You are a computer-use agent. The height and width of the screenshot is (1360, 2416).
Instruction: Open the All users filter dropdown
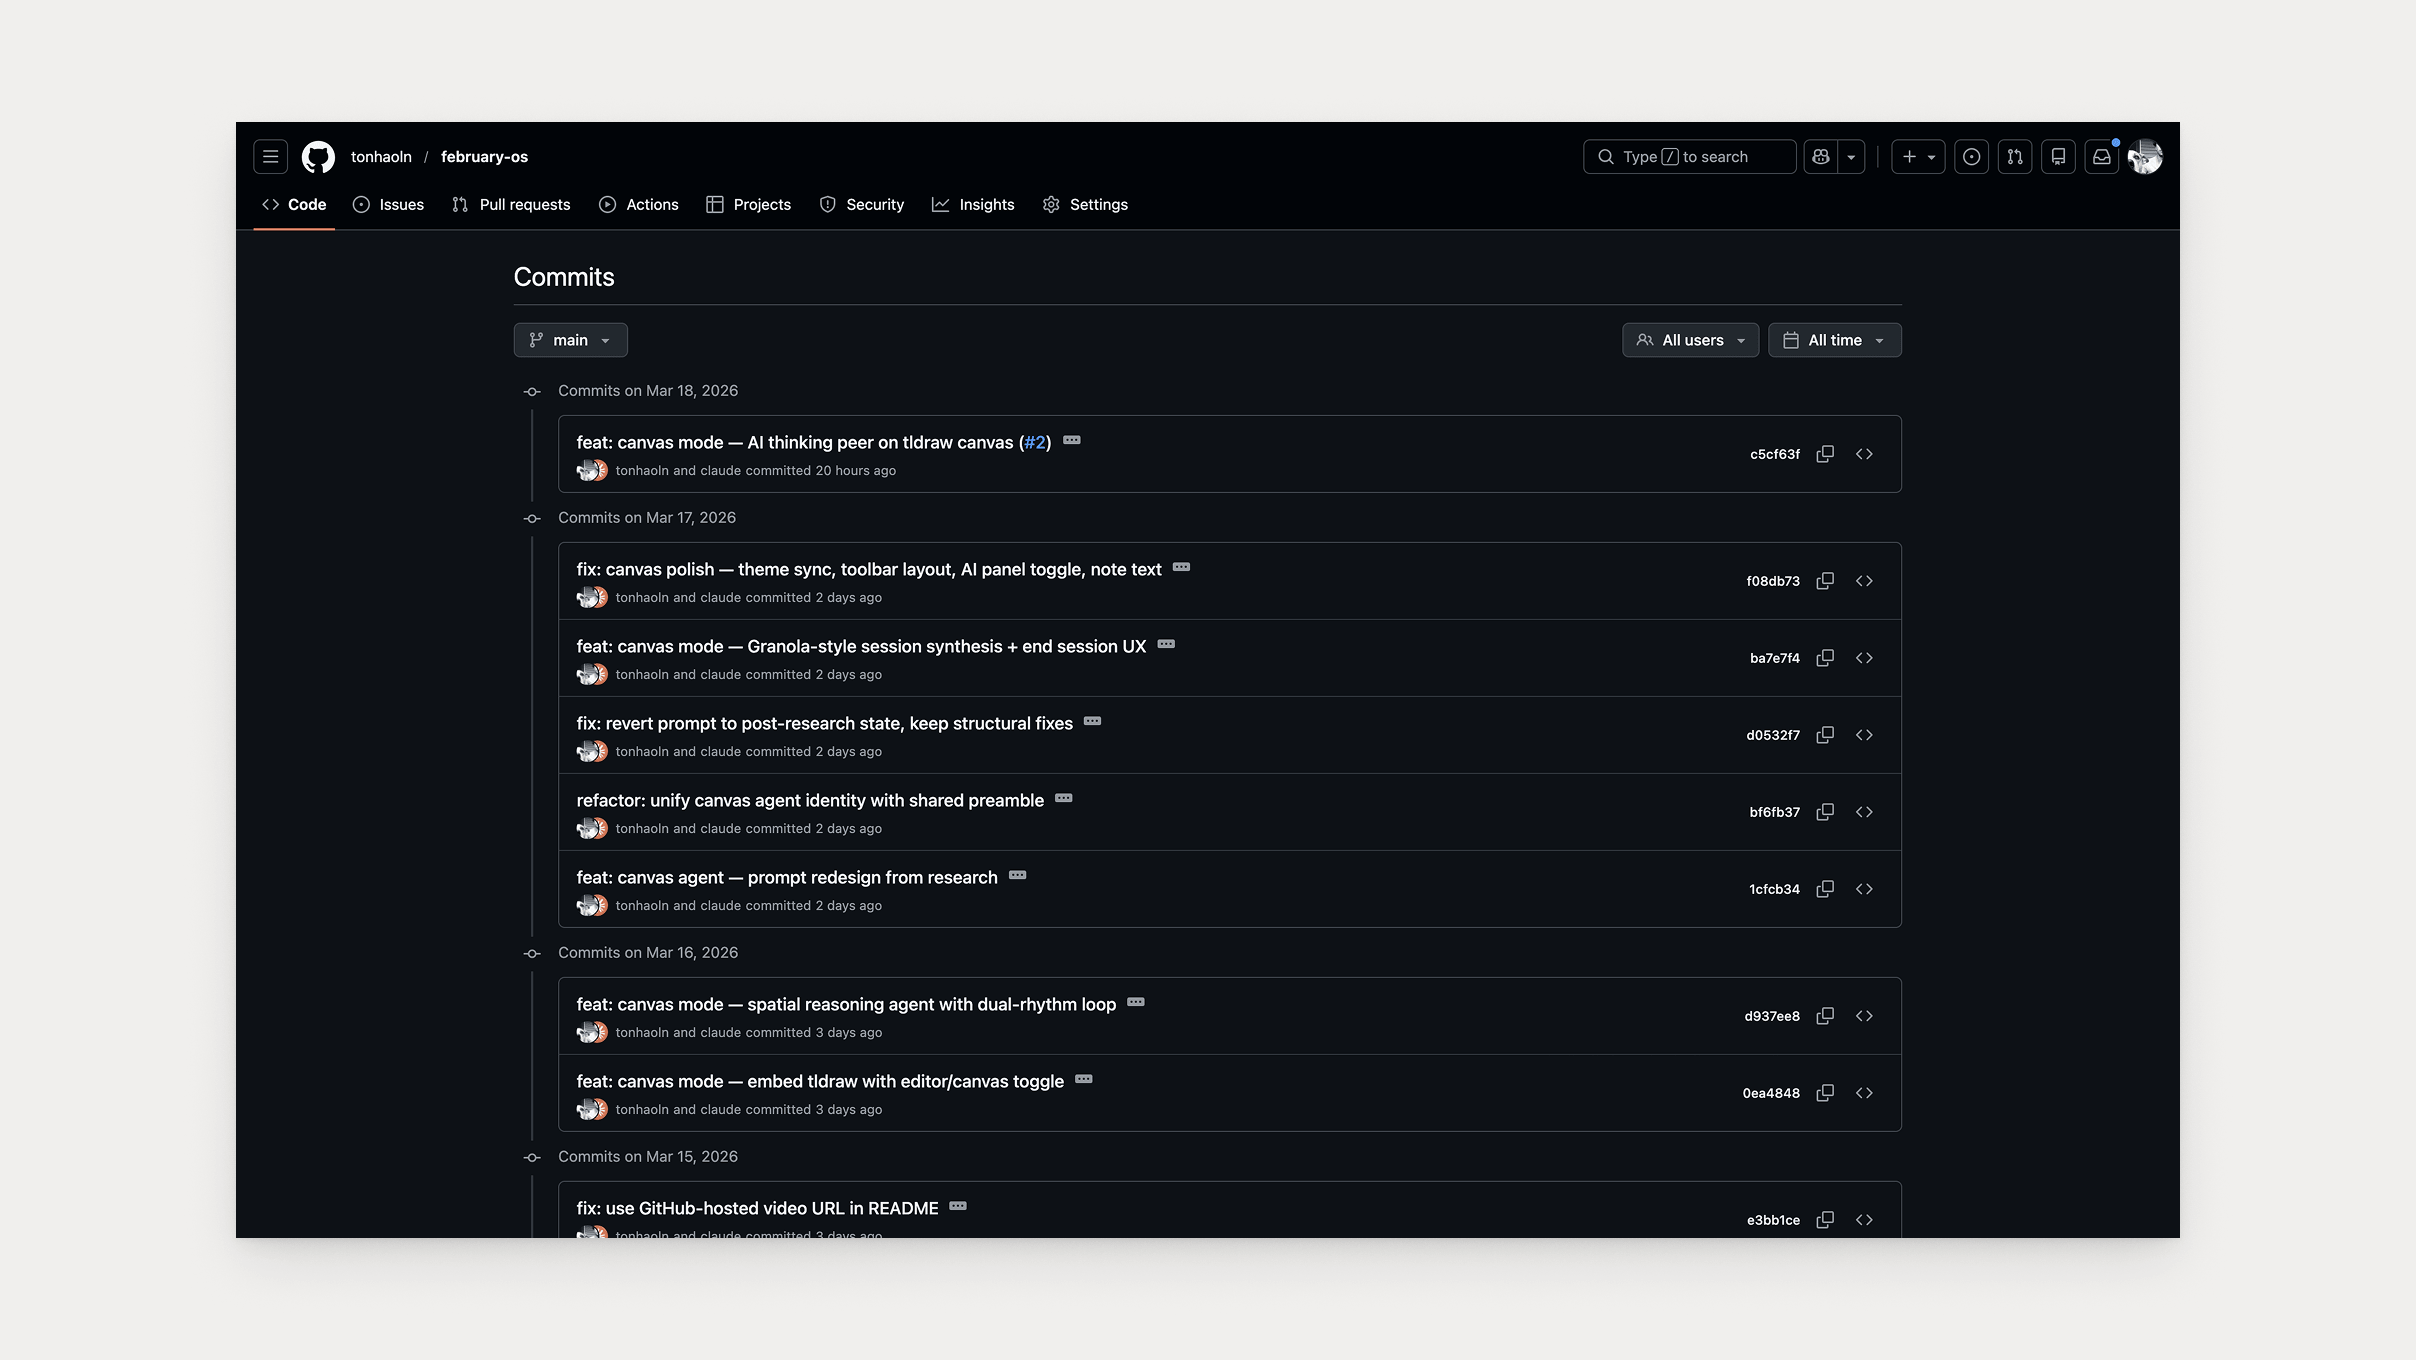pyautogui.click(x=1690, y=339)
